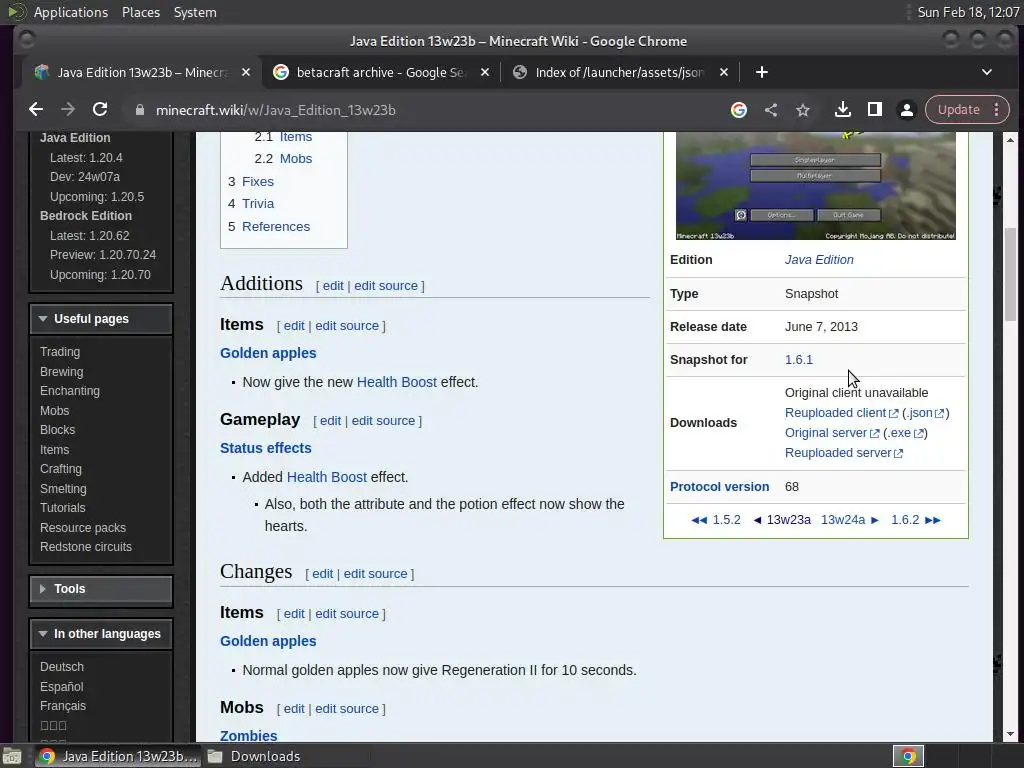Open Chrome three-dot menu
The width and height of the screenshot is (1024, 768).
997,110
